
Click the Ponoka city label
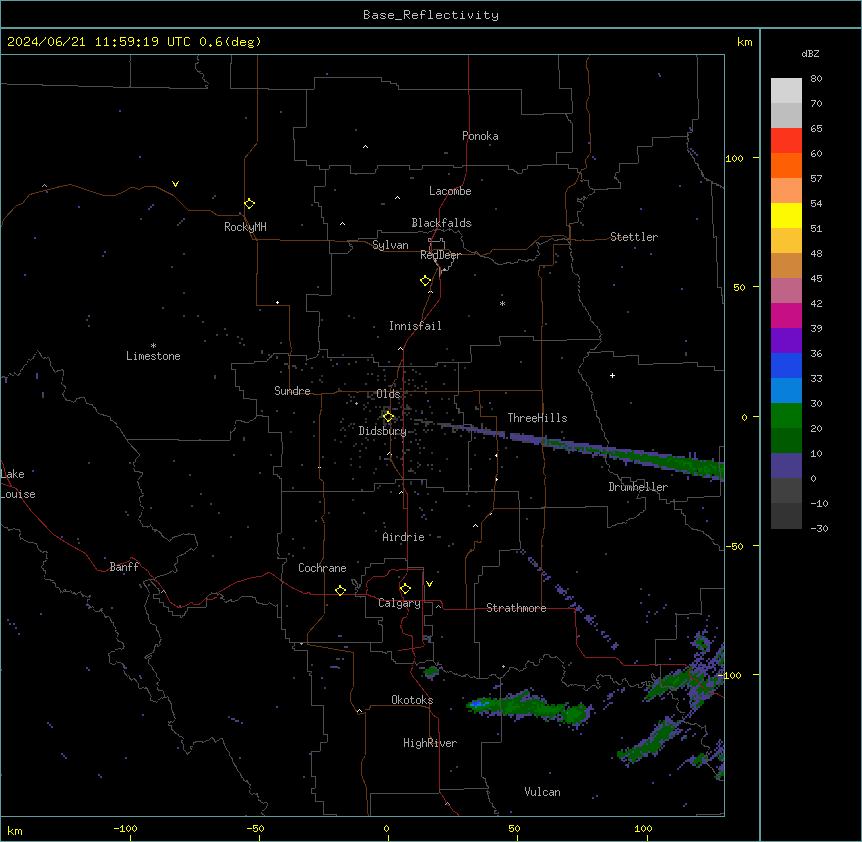tap(480, 136)
